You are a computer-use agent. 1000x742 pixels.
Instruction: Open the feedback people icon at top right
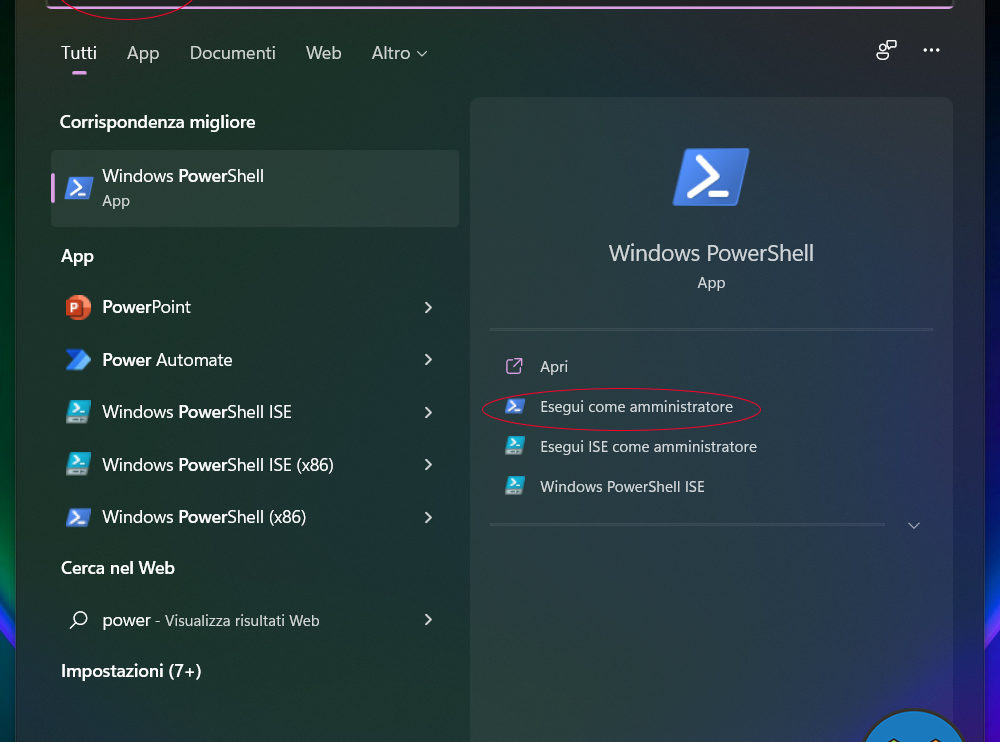886,50
